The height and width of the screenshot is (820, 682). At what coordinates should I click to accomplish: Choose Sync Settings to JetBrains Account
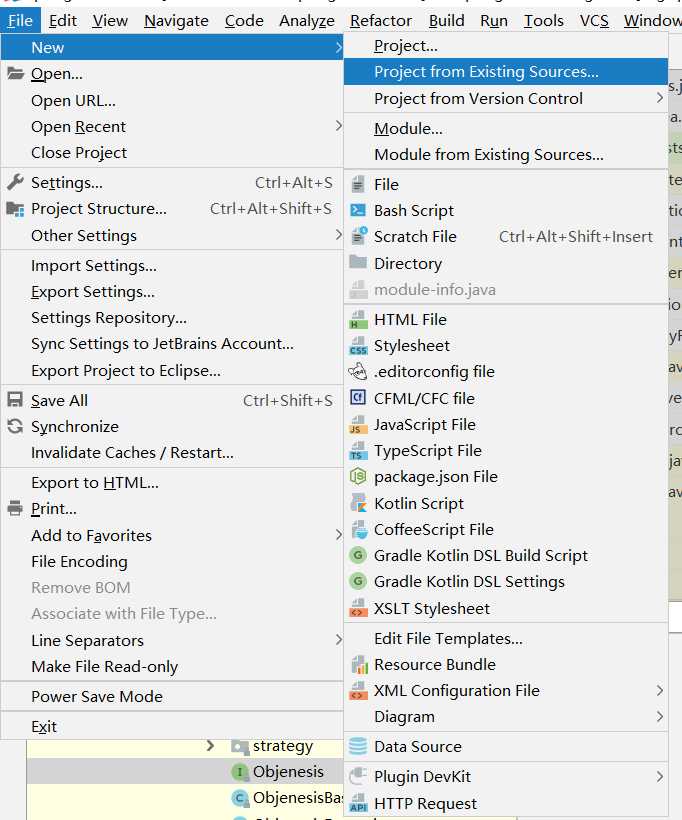pyautogui.click(x=172, y=344)
